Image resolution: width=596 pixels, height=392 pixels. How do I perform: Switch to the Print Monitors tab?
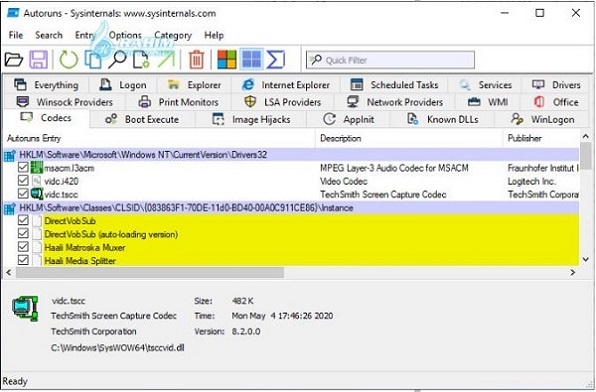(178, 102)
